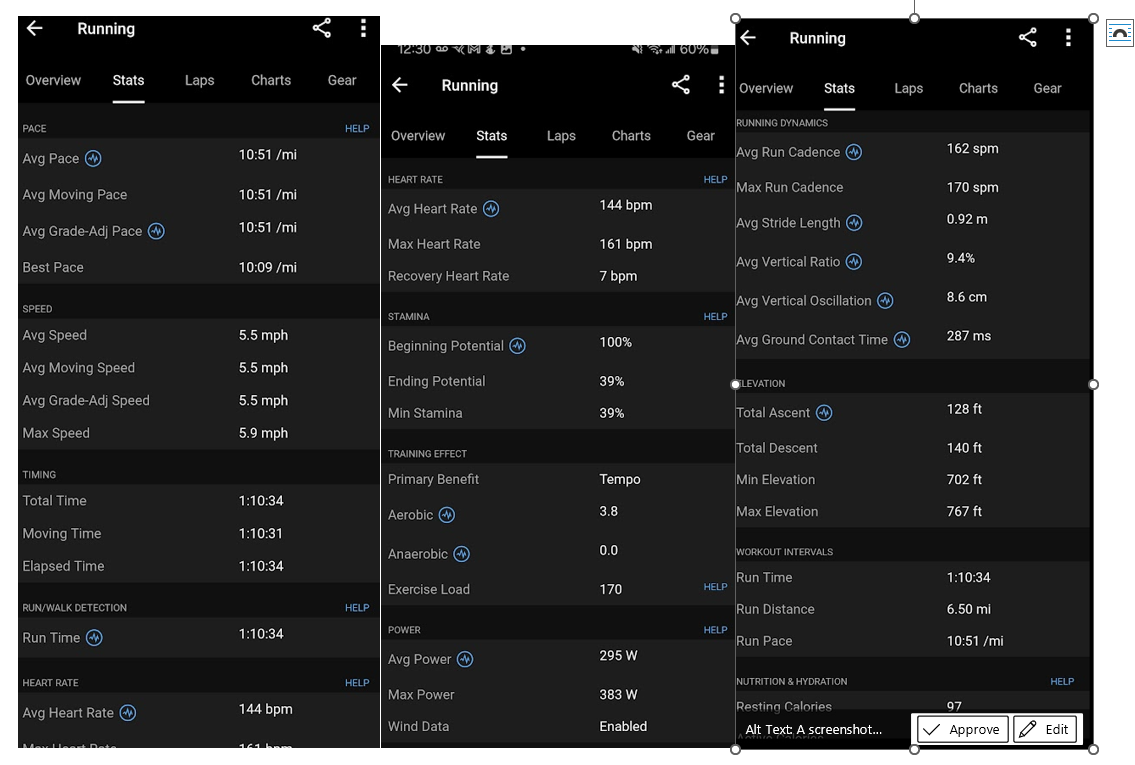
Task: Switch to Overview tab in right screen
Action: [766, 88]
